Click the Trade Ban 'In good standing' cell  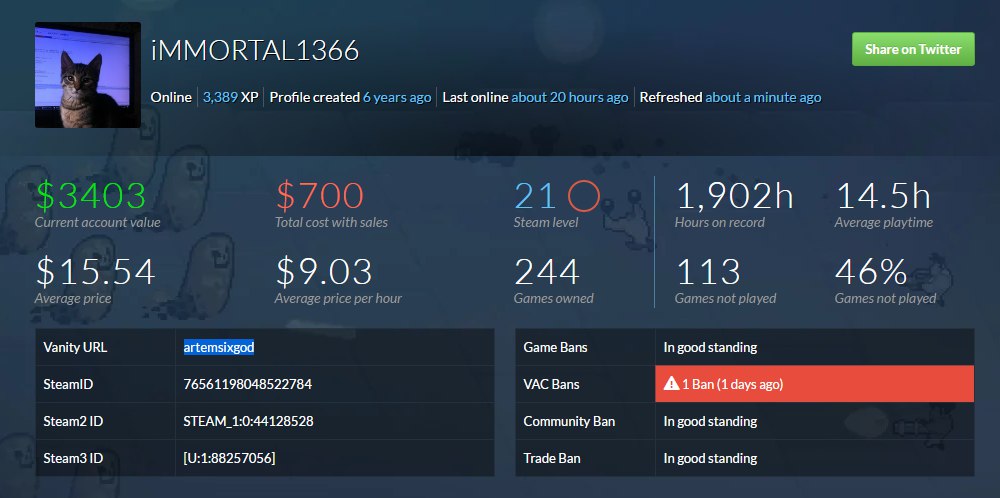tap(814, 458)
